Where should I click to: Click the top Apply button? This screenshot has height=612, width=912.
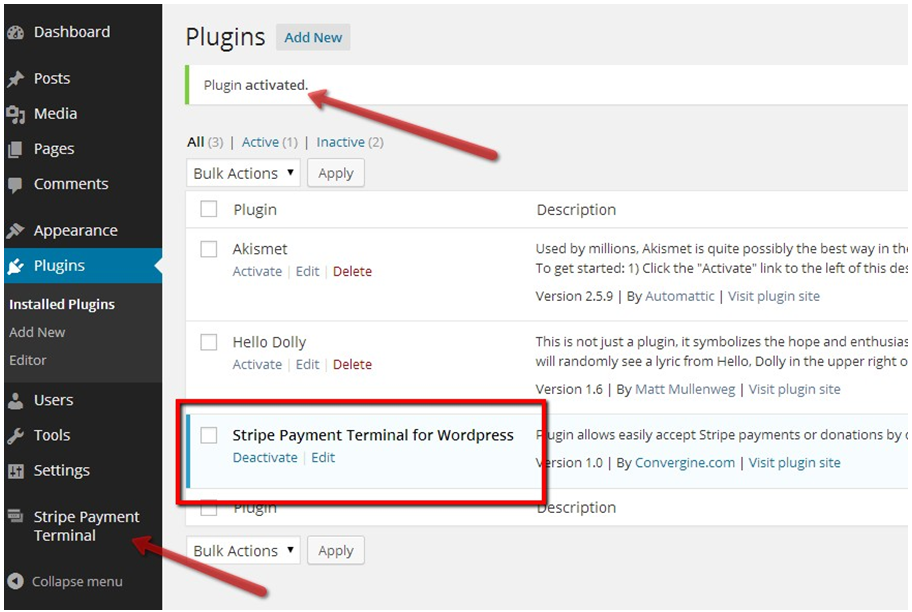pos(336,173)
